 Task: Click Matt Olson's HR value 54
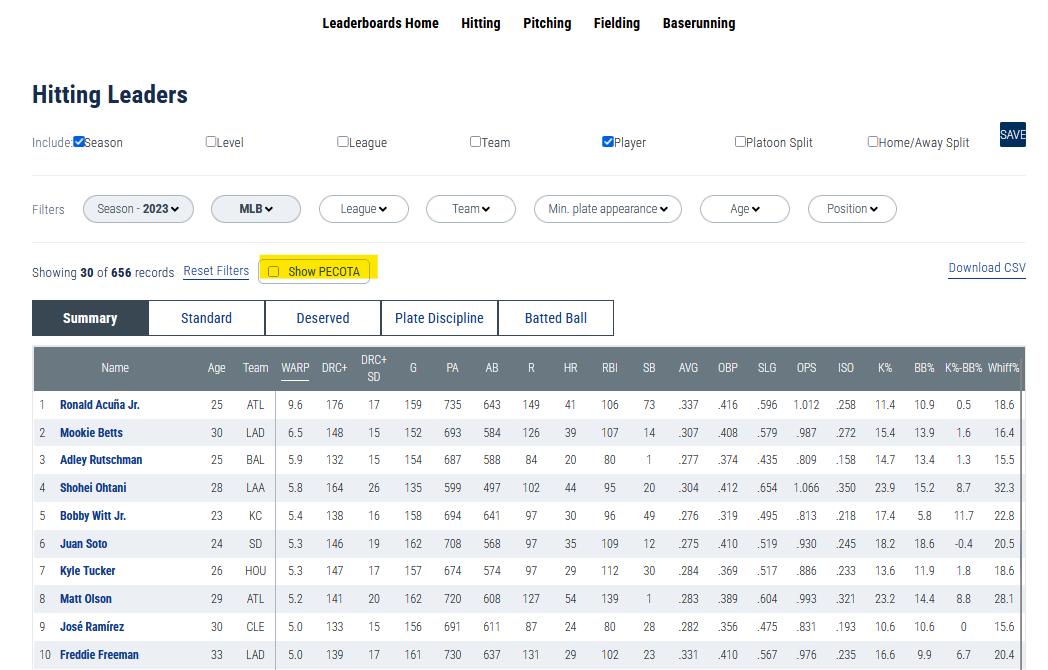[x=570, y=599]
